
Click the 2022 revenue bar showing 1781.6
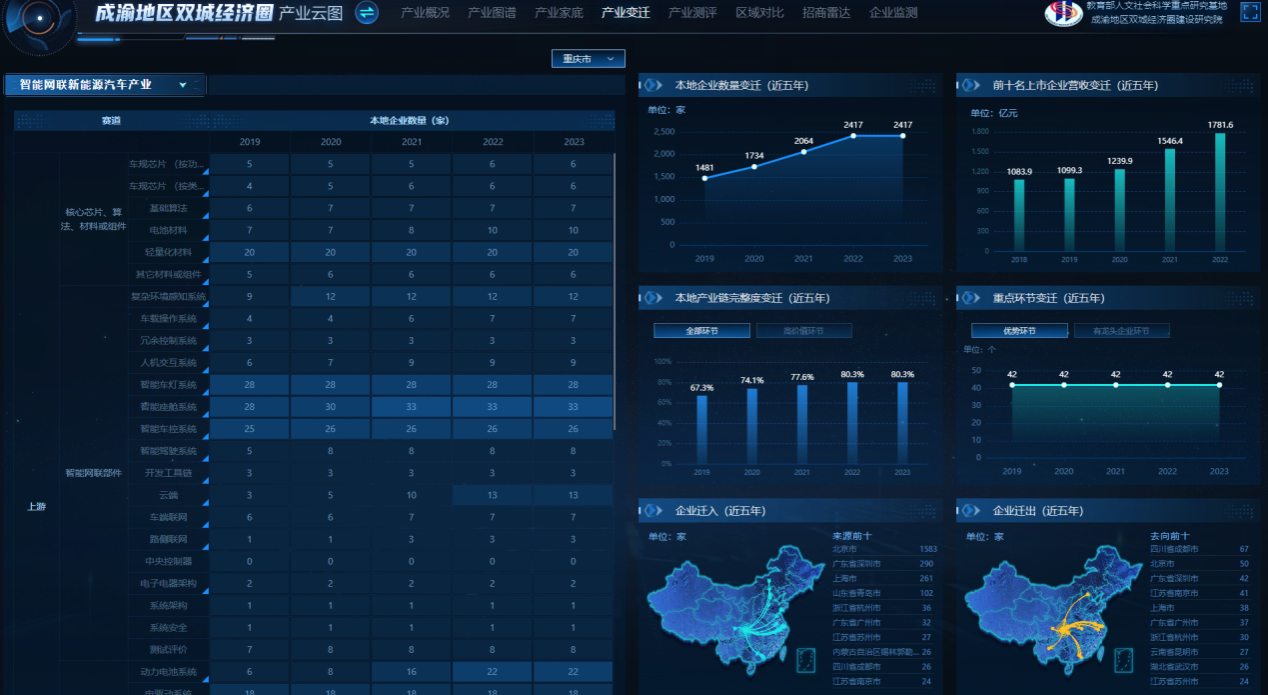click(x=1219, y=192)
